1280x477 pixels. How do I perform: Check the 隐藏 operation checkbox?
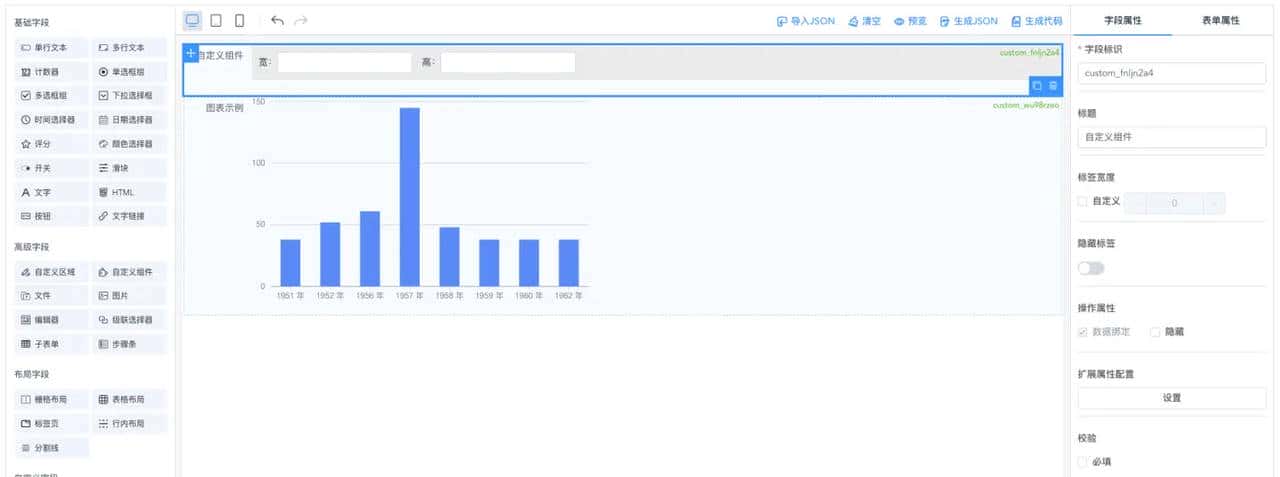click(1155, 331)
